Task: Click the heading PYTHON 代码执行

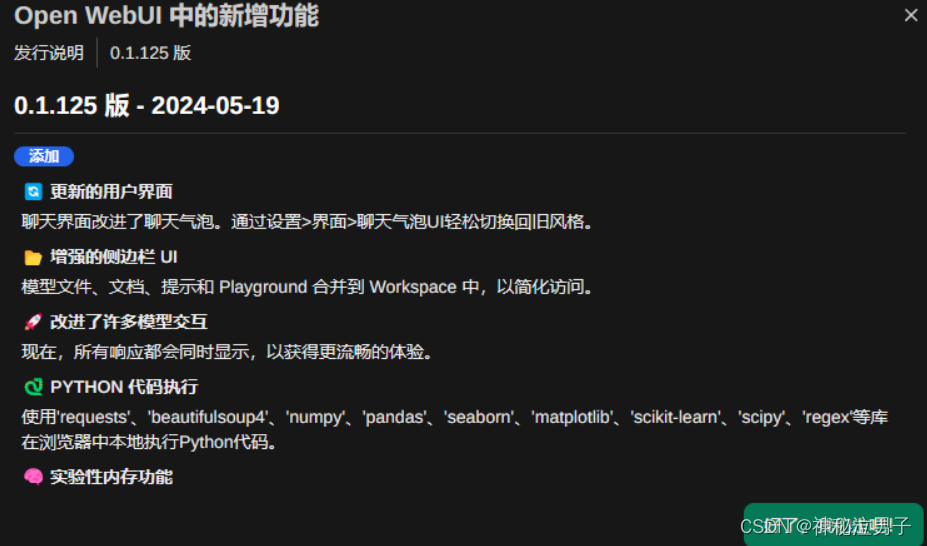Action: 124,387
